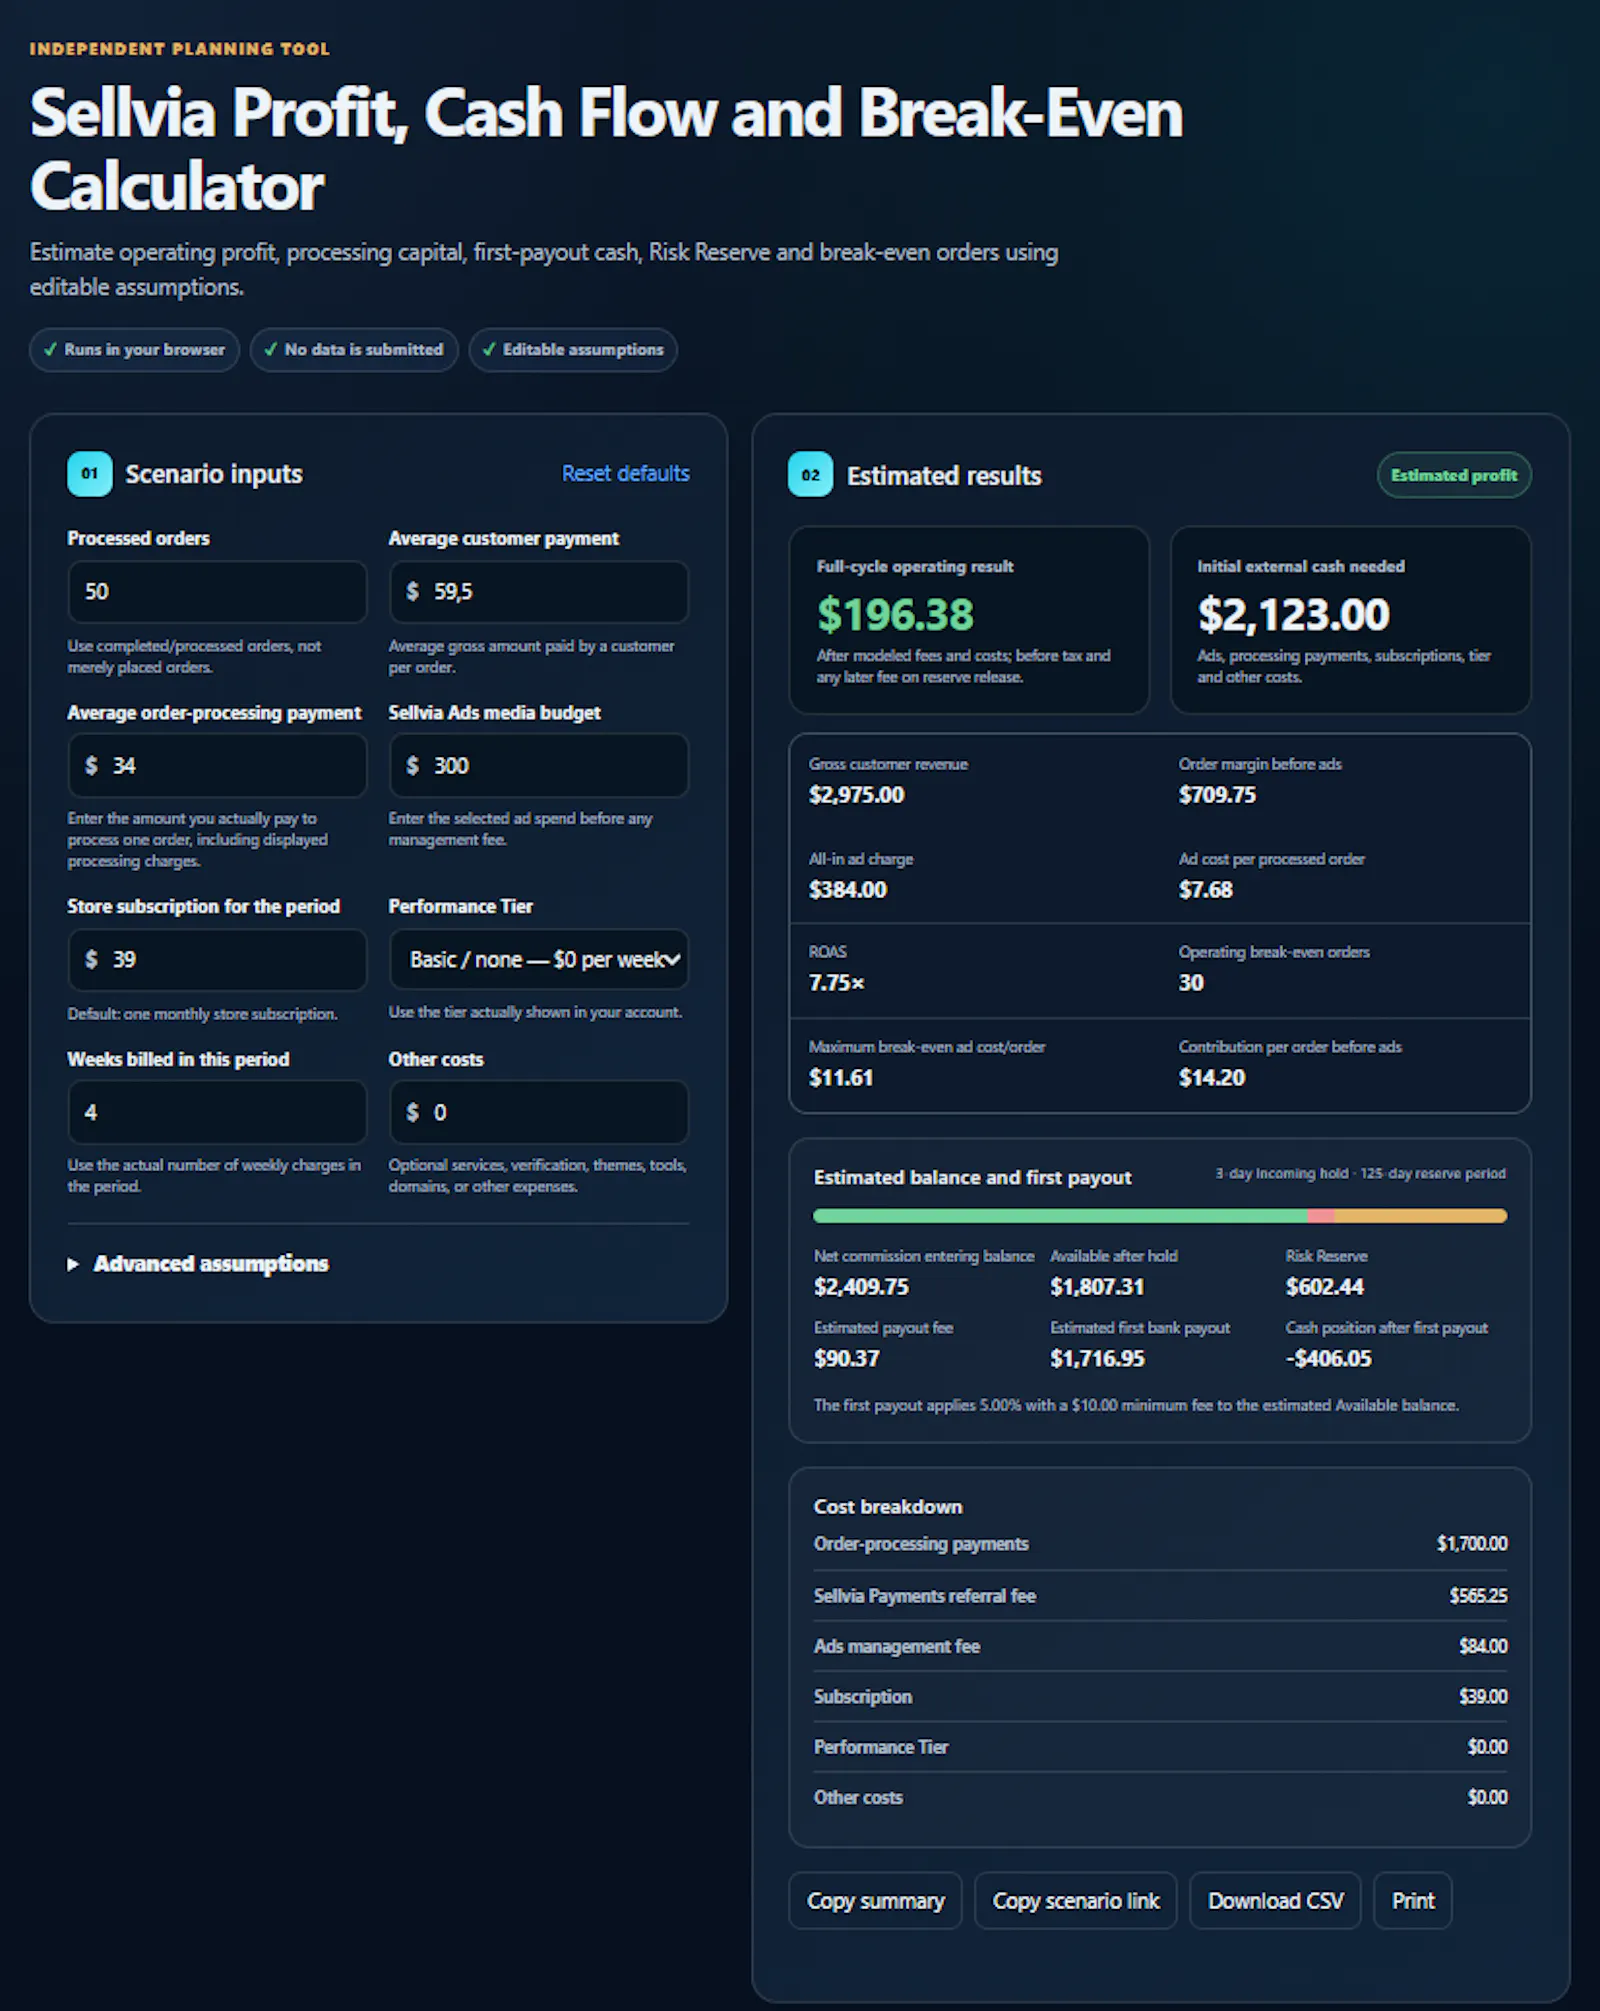The height and width of the screenshot is (2011, 1600).
Task: Click the Estimated profit badge
Action: pos(1454,475)
